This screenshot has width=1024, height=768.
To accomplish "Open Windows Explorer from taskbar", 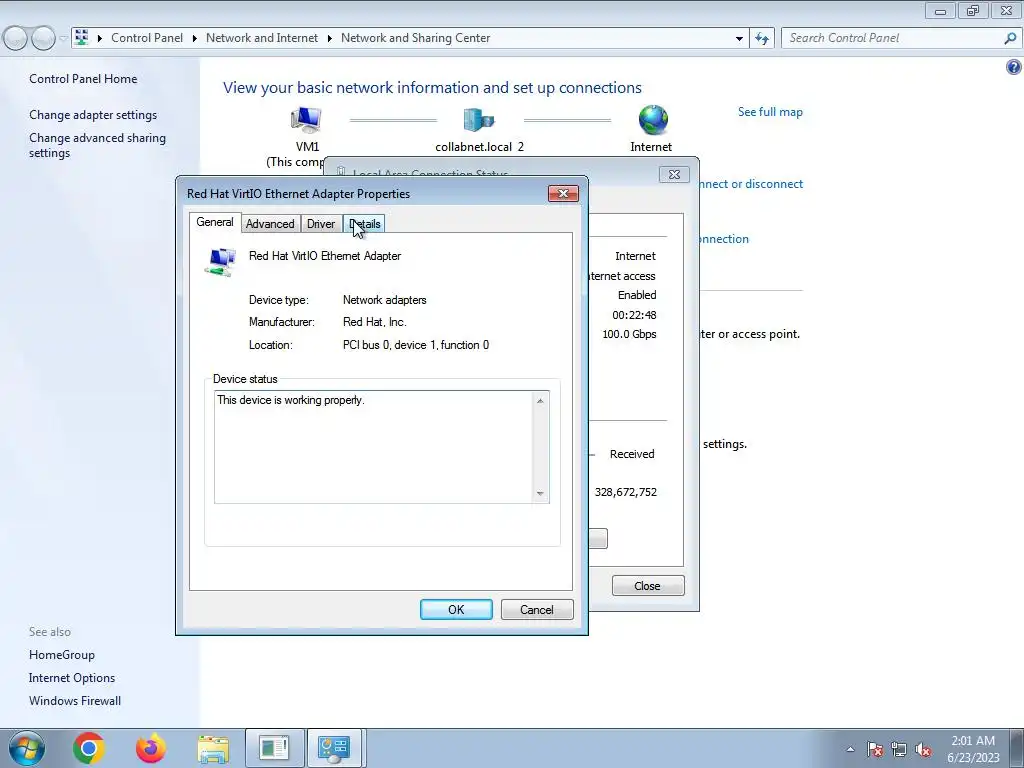I will point(213,748).
